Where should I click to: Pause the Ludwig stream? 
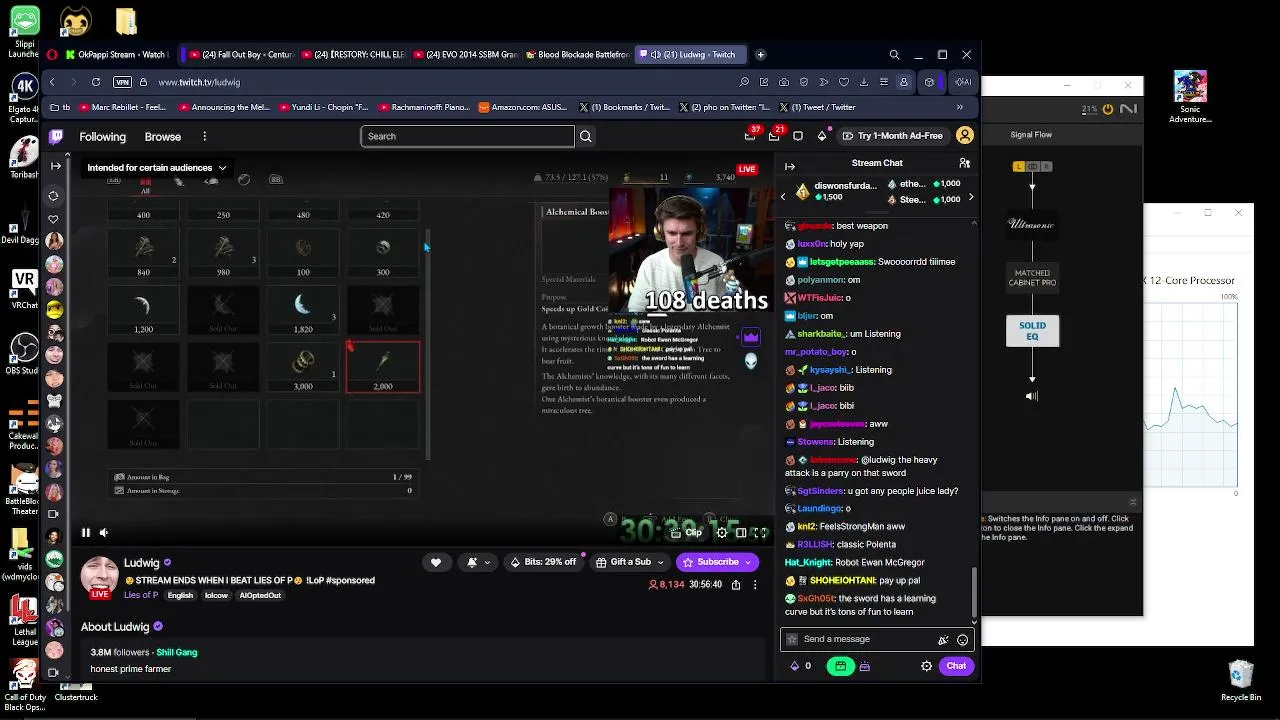(85, 533)
